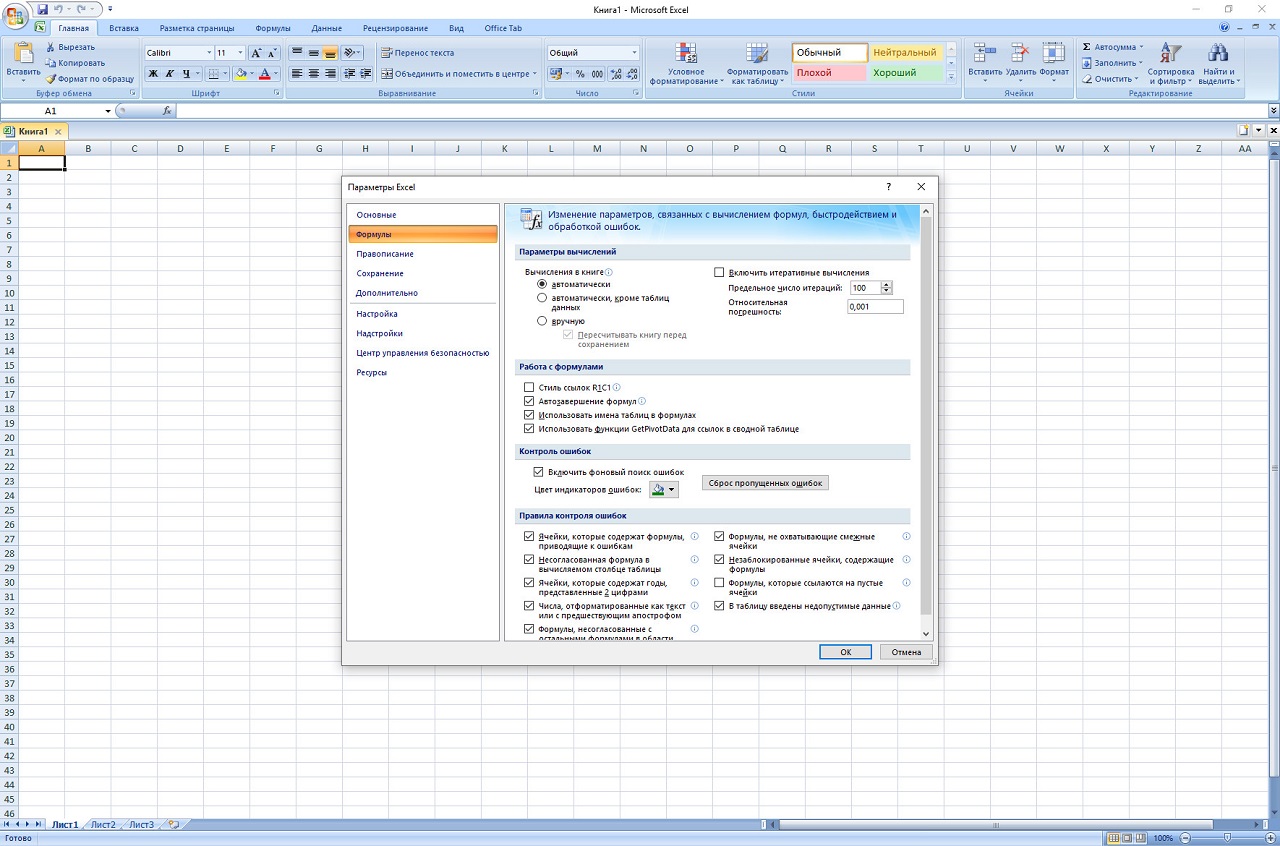Click the AutoSum sigma icon
This screenshot has height=846, width=1280.
[1087, 47]
